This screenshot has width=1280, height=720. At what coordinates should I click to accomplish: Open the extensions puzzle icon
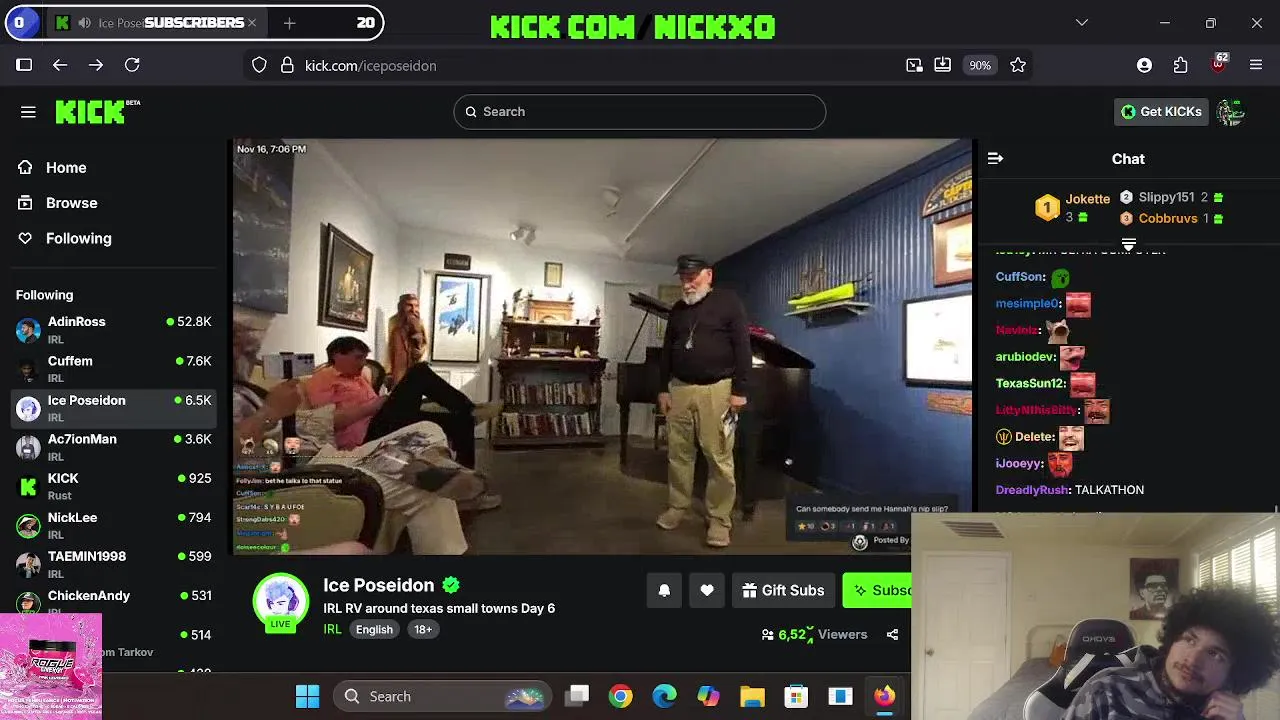[x=1181, y=65]
